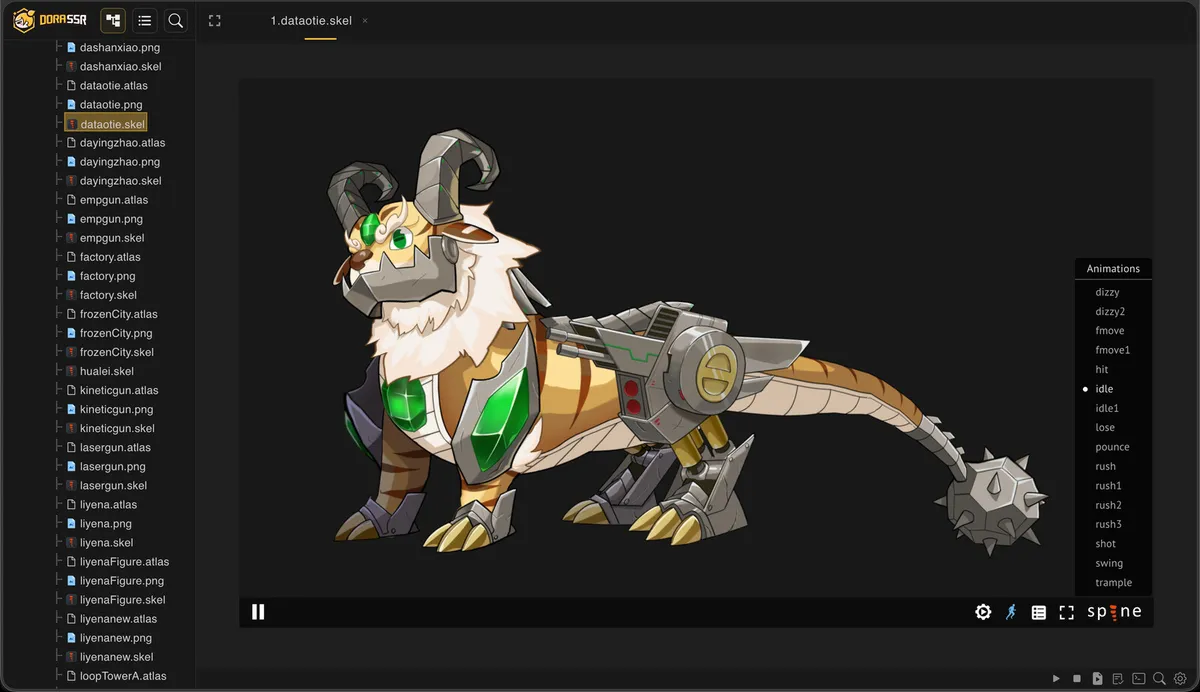Open Spine player speed settings gear
The height and width of the screenshot is (692, 1200).
coord(983,612)
